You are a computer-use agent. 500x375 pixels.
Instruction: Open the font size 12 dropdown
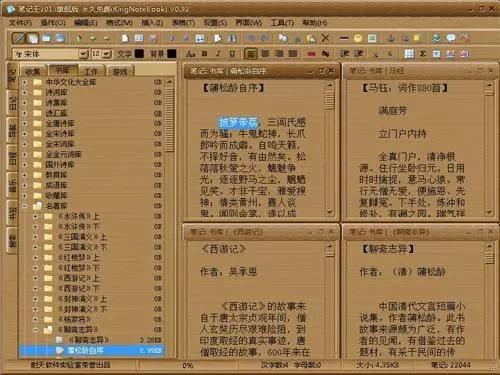(107, 54)
